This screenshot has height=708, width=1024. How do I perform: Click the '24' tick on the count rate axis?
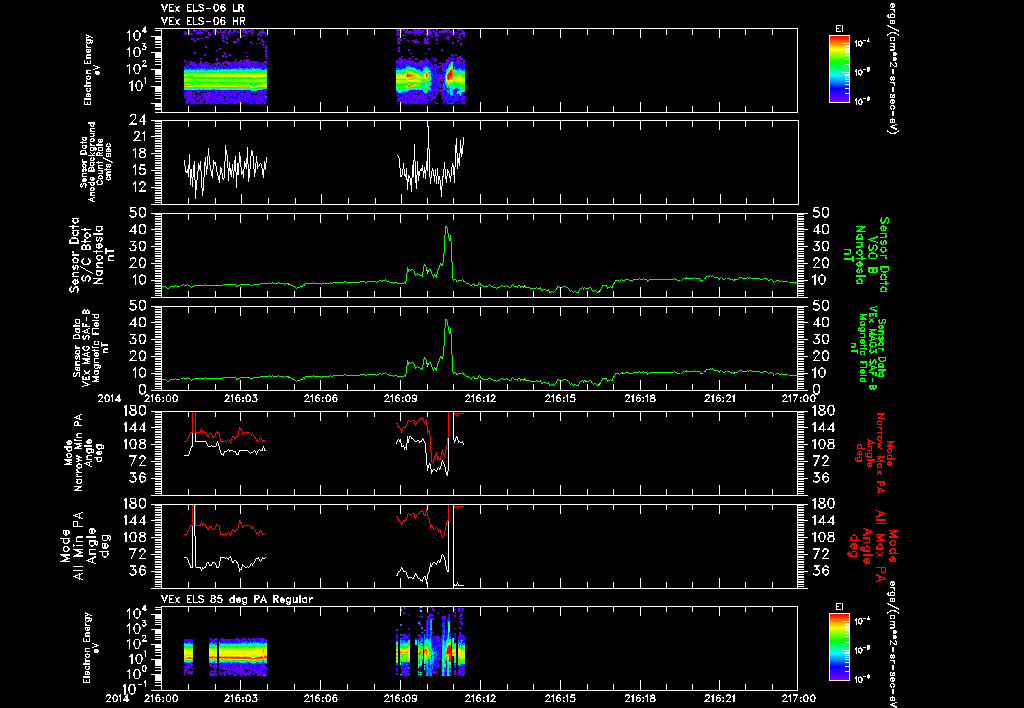pos(138,120)
